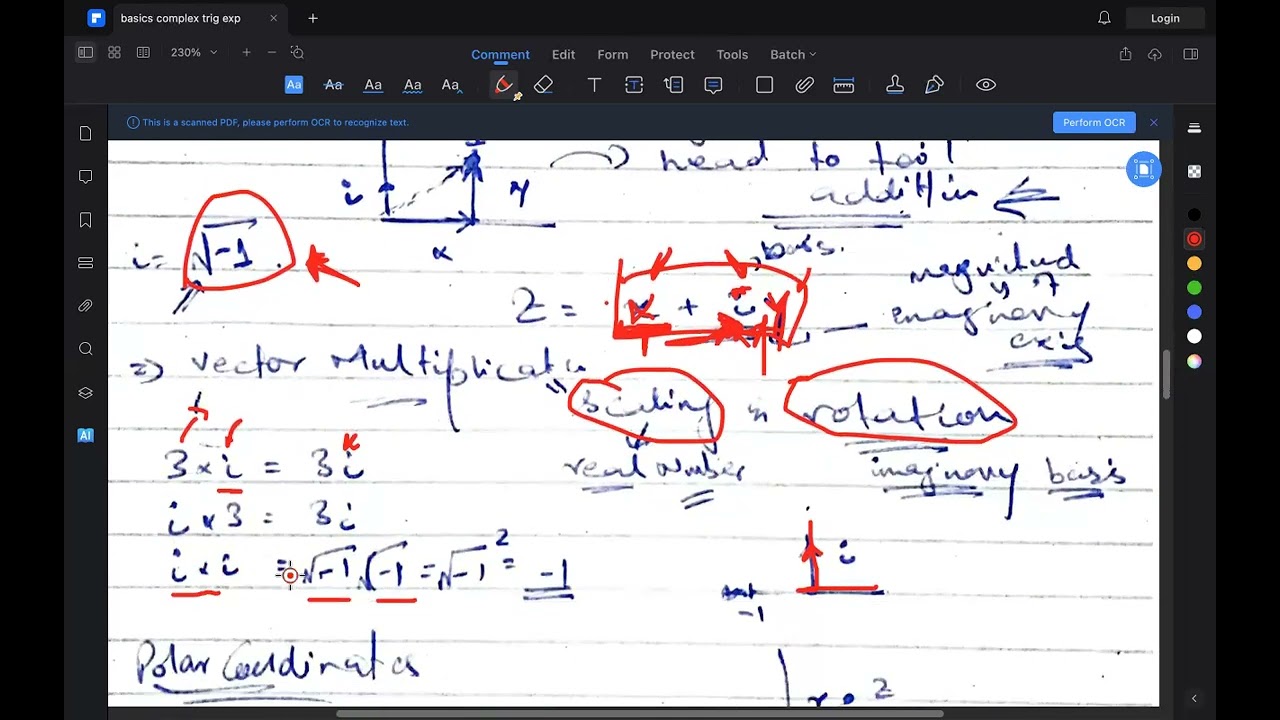This screenshot has width=1280, height=720.
Task: Toggle hide comments eye icon
Action: [986, 85]
